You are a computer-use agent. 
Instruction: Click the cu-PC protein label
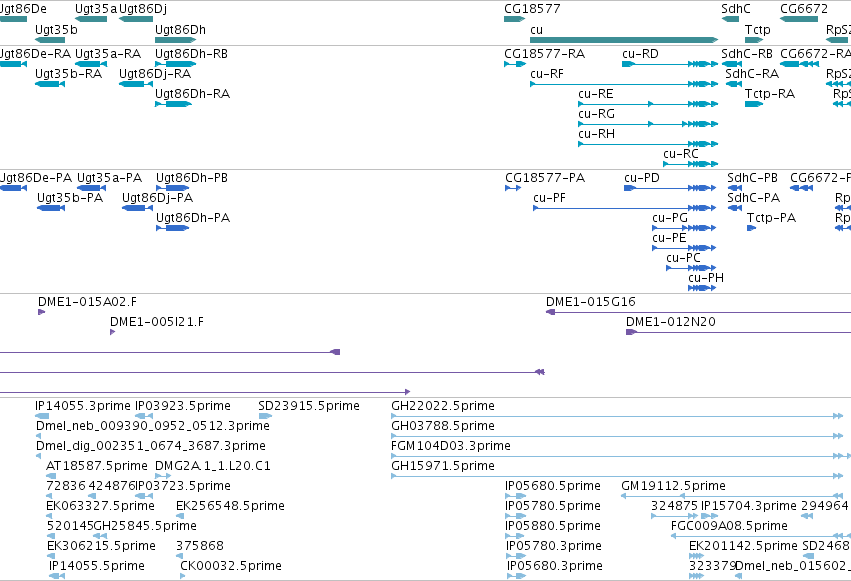click(683, 258)
